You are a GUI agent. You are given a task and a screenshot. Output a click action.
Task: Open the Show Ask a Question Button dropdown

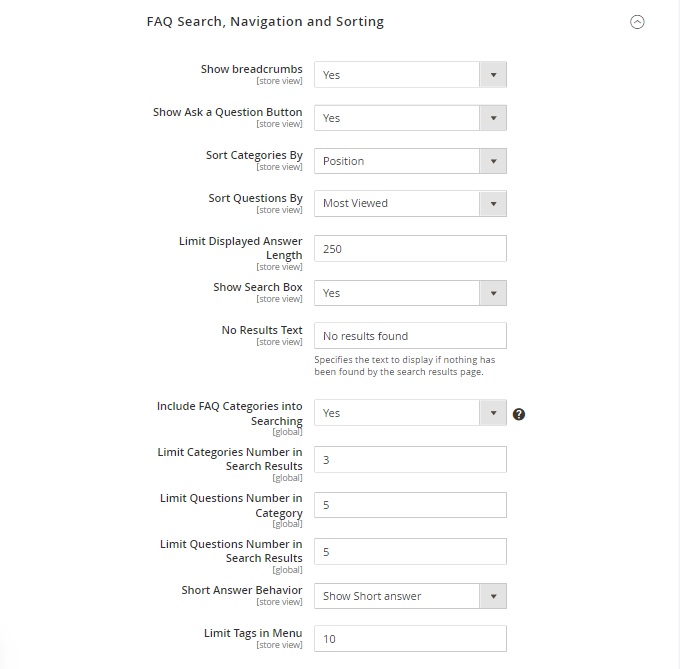coord(410,118)
